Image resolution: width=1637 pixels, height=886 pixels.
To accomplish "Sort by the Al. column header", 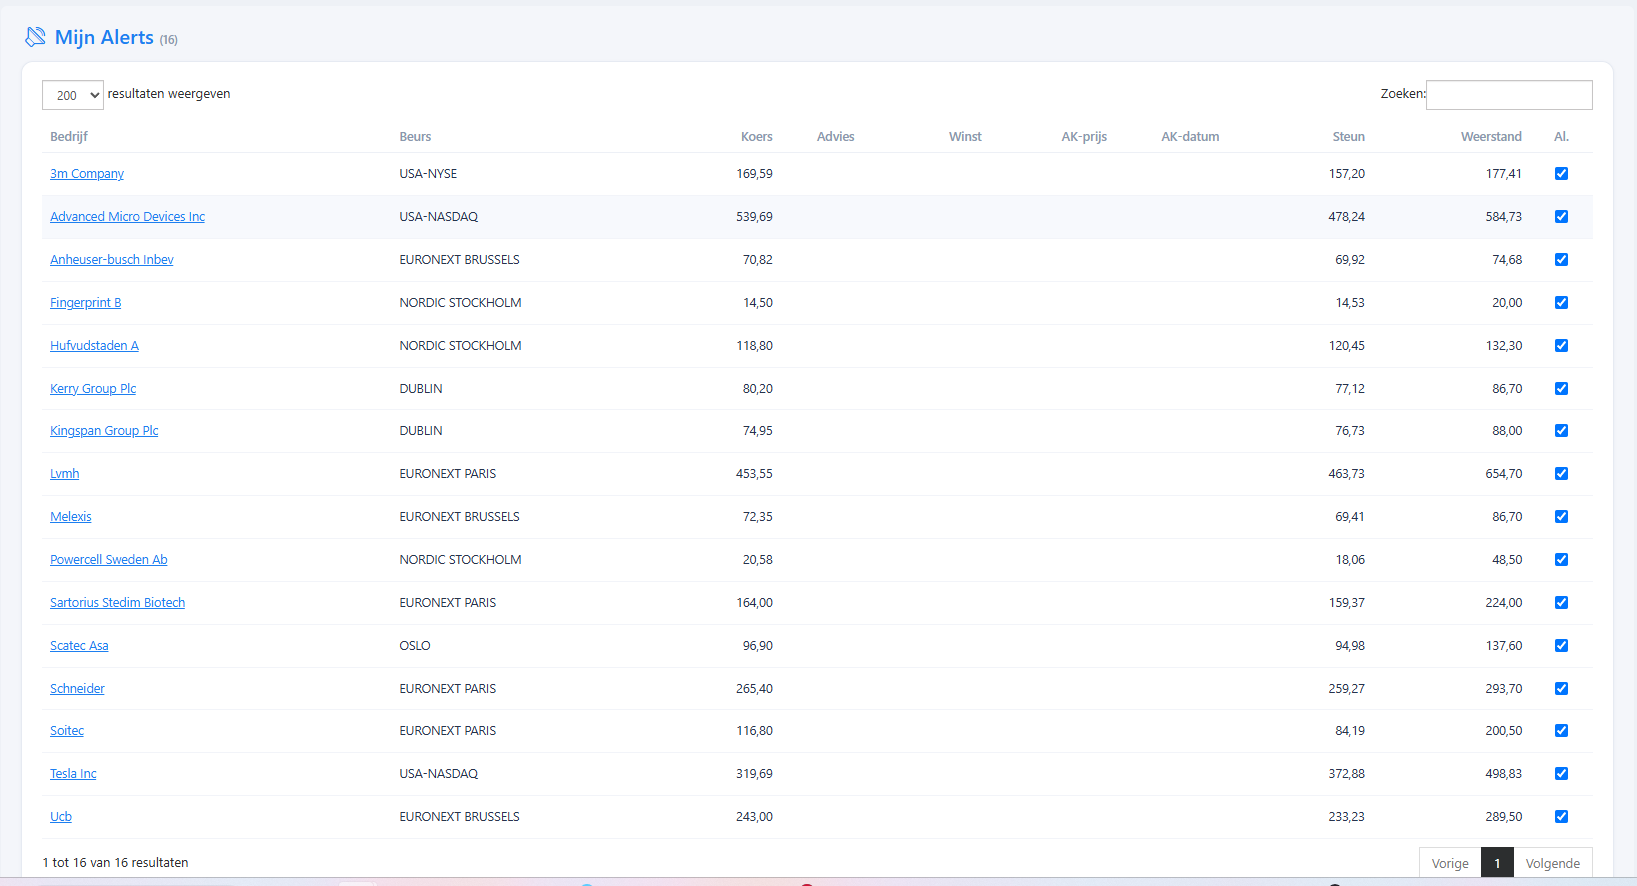I will pyautogui.click(x=1561, y=137).
